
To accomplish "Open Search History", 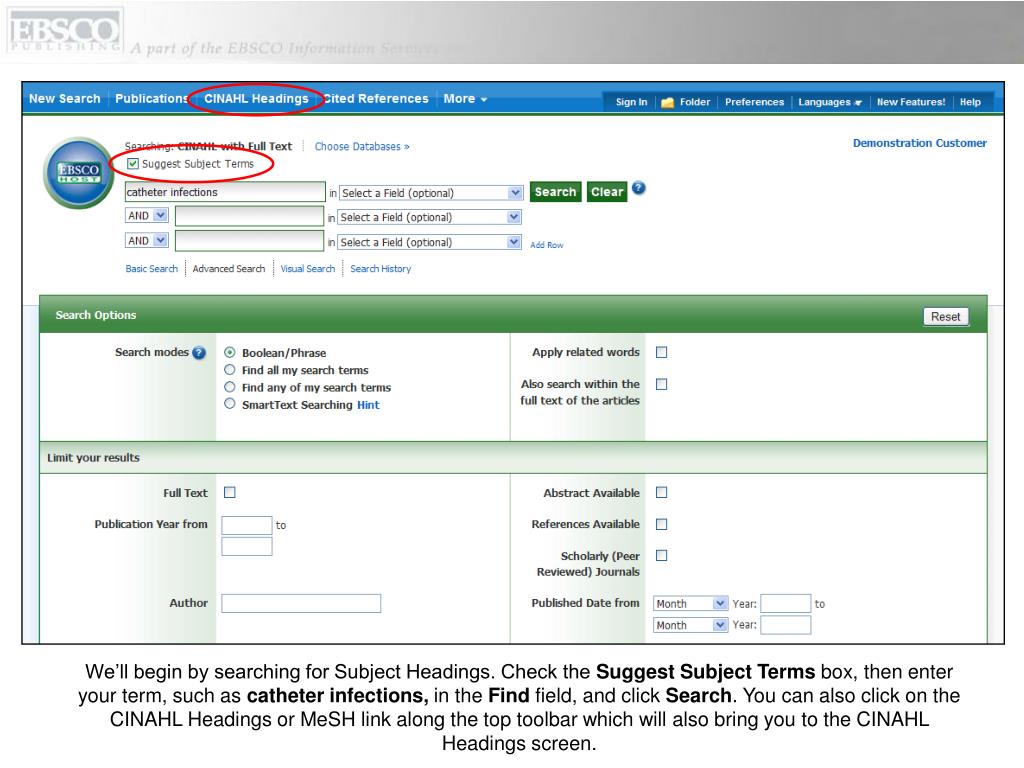I will click(x=381, y=268).
